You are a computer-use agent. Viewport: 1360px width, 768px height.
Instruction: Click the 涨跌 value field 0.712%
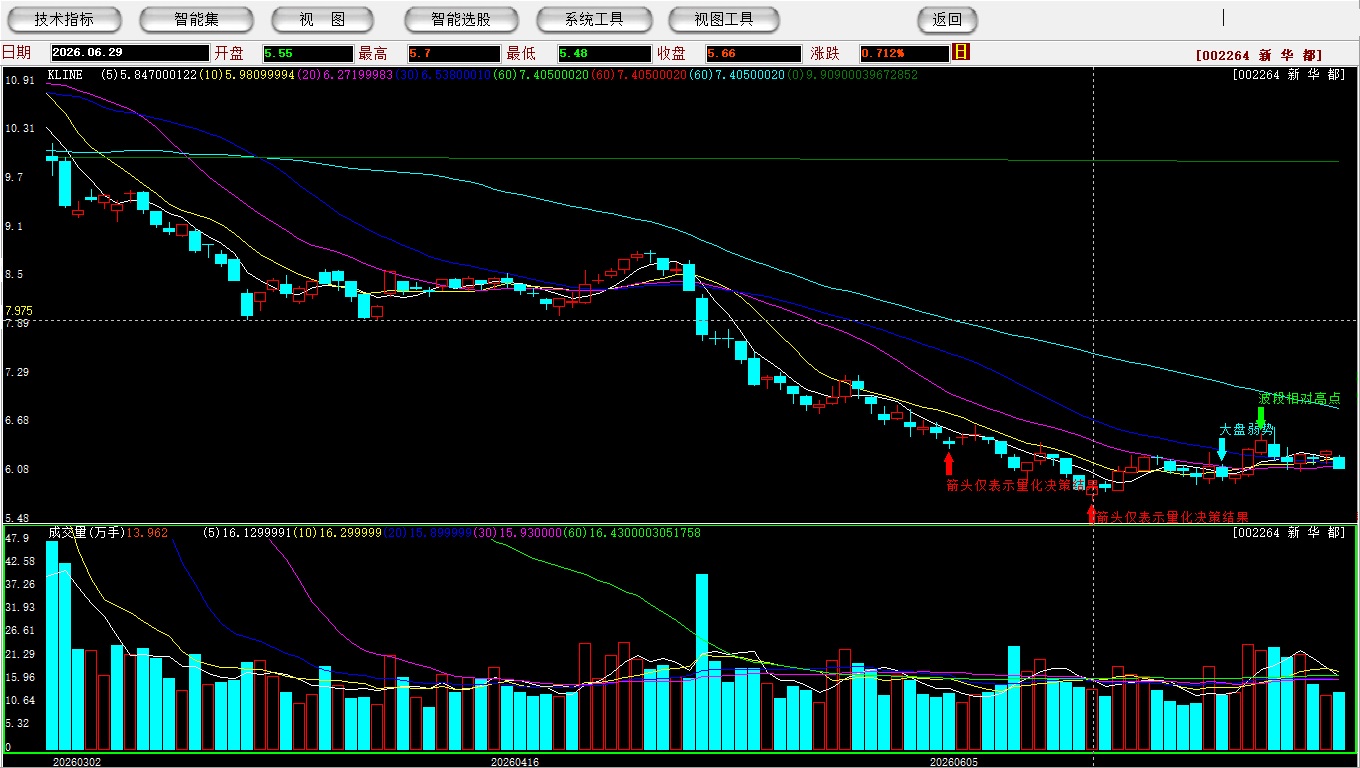pos(903,53)
